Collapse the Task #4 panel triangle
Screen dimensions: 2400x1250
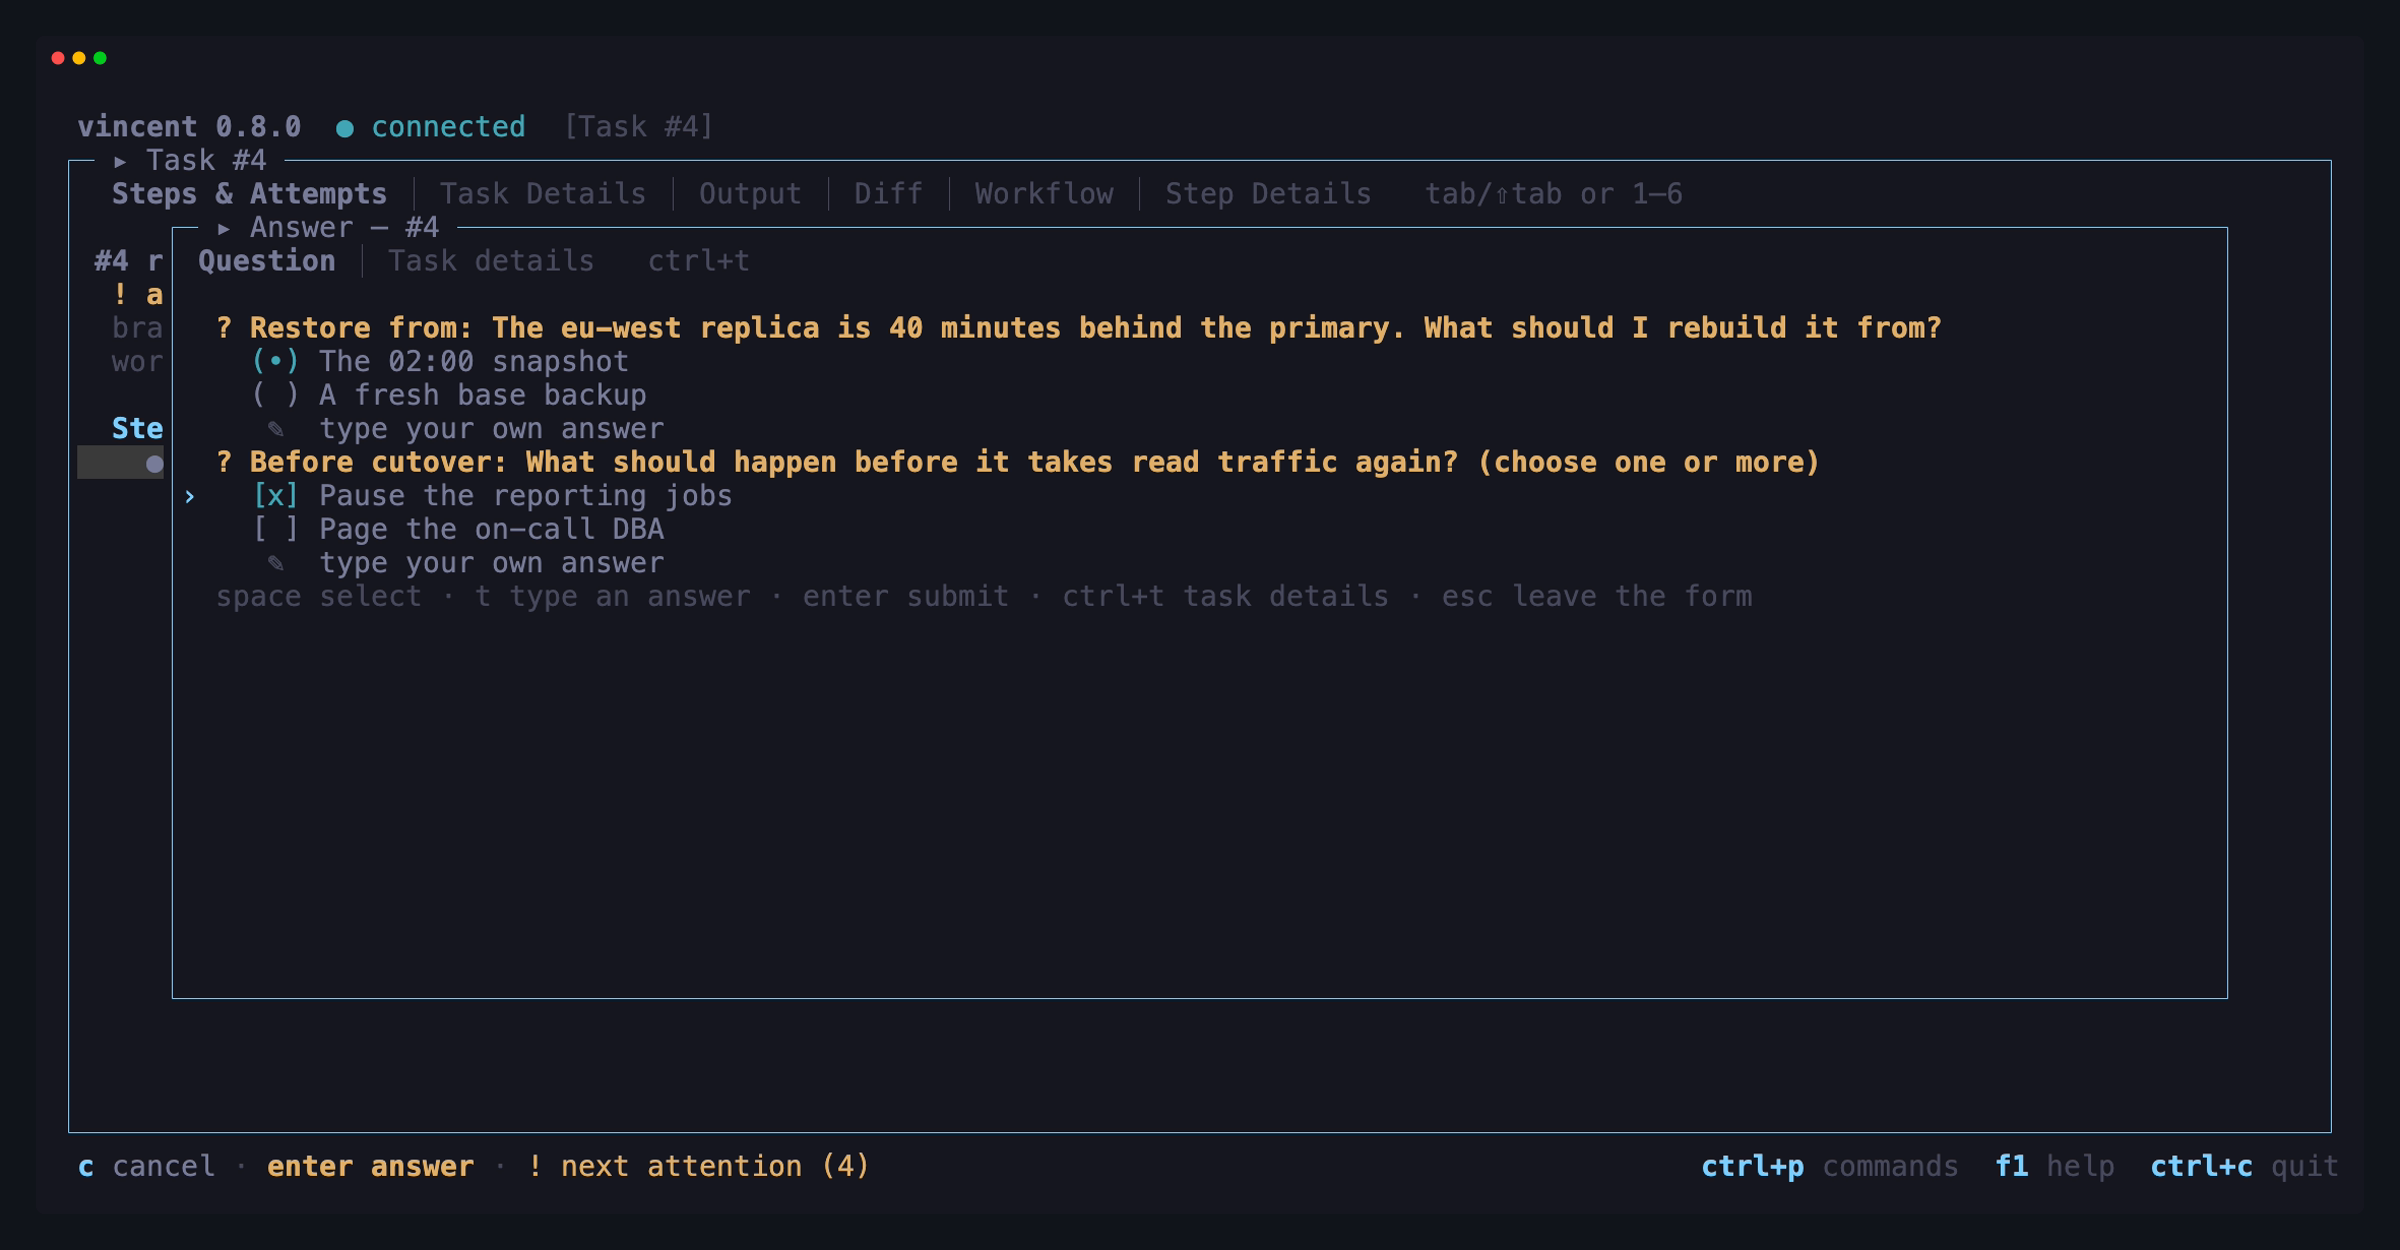pos(120,161)
